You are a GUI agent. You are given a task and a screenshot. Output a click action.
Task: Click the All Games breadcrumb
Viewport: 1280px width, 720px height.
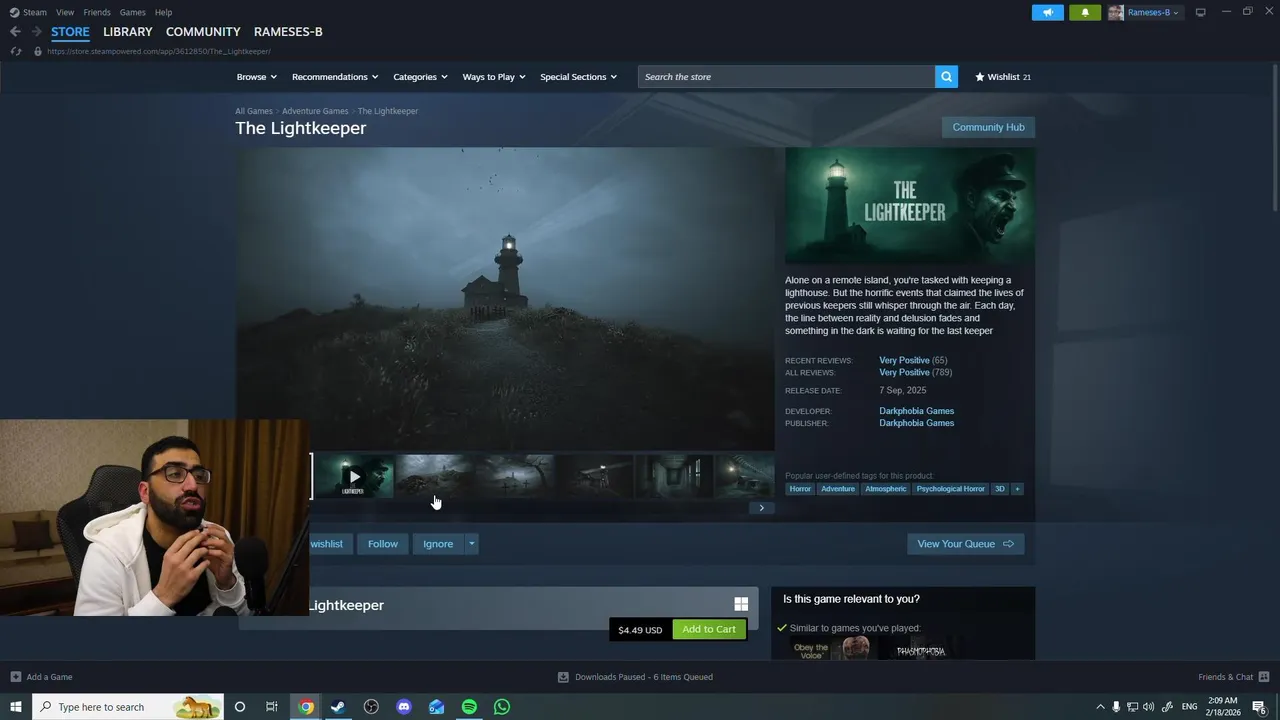(x=254, y=111)
